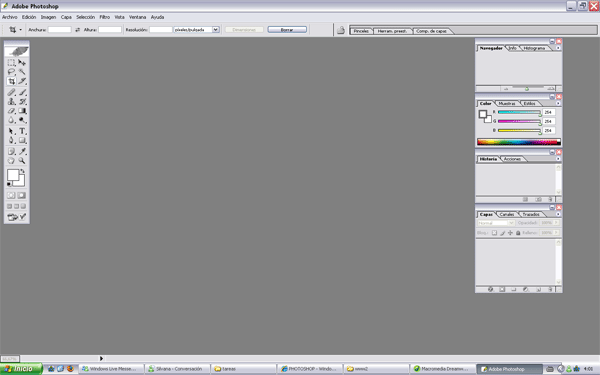This screenshot has width=600, height=375.
Task: Select the Rectangular Marquee tool
Action: tap(11, 63)
